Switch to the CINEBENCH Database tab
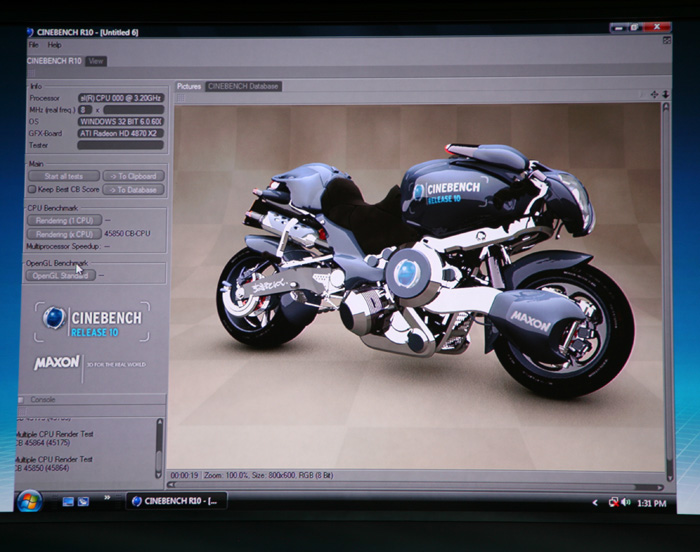The height and width of the screenshot is (552, 700). [243, 86]
